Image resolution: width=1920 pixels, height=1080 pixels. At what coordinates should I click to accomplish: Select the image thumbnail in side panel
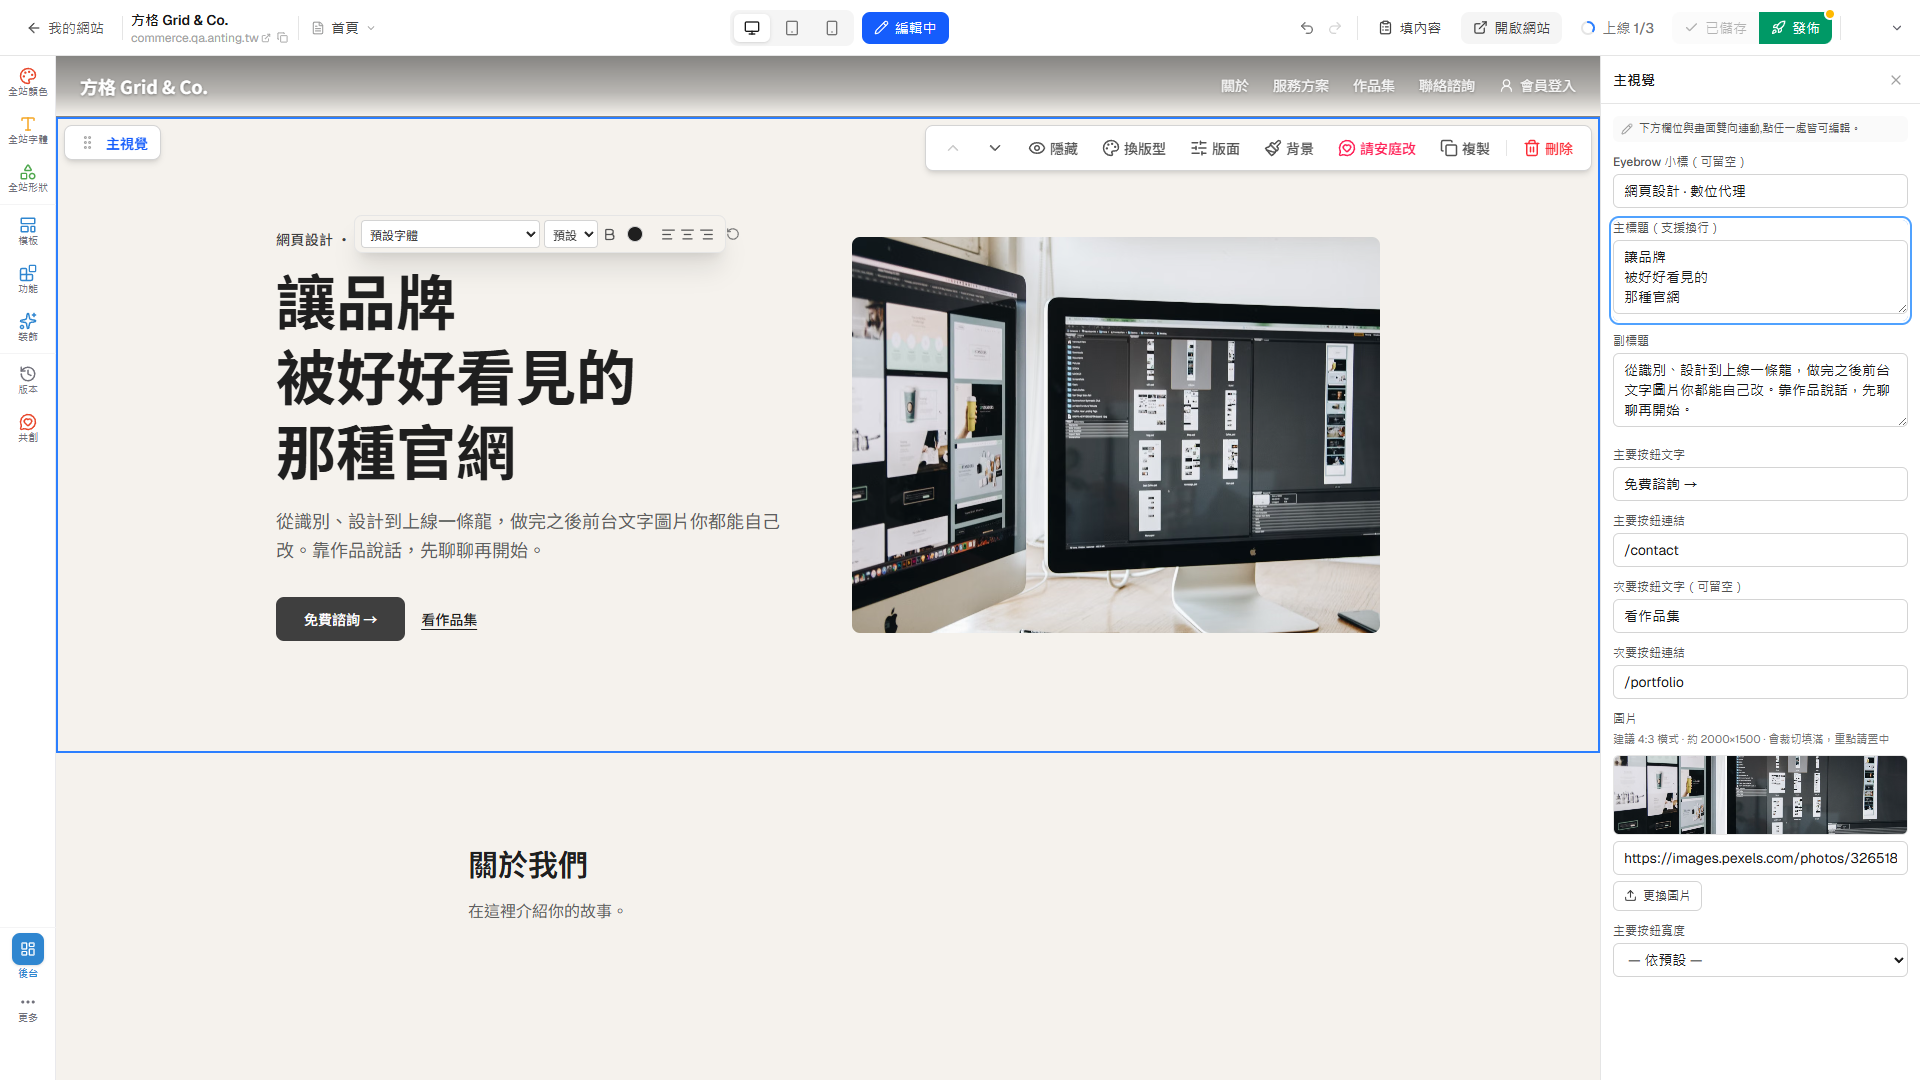pyautogui.click(x=1760, y=795)
